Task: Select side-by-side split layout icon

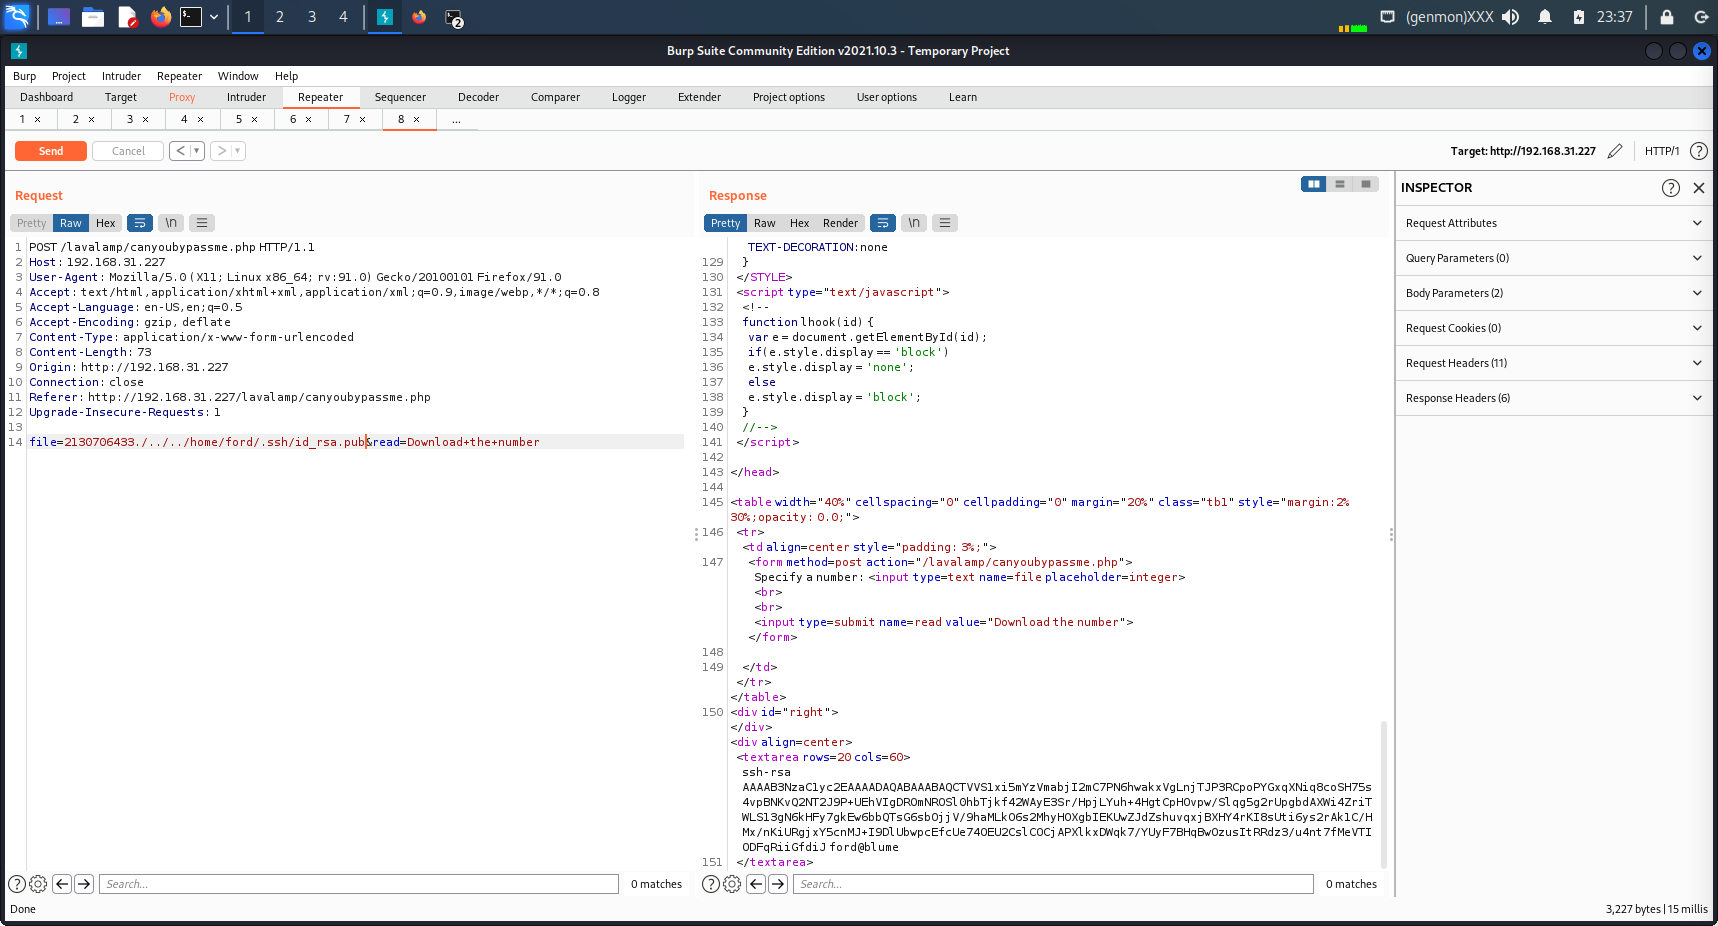Action: tap(1314, 184)
